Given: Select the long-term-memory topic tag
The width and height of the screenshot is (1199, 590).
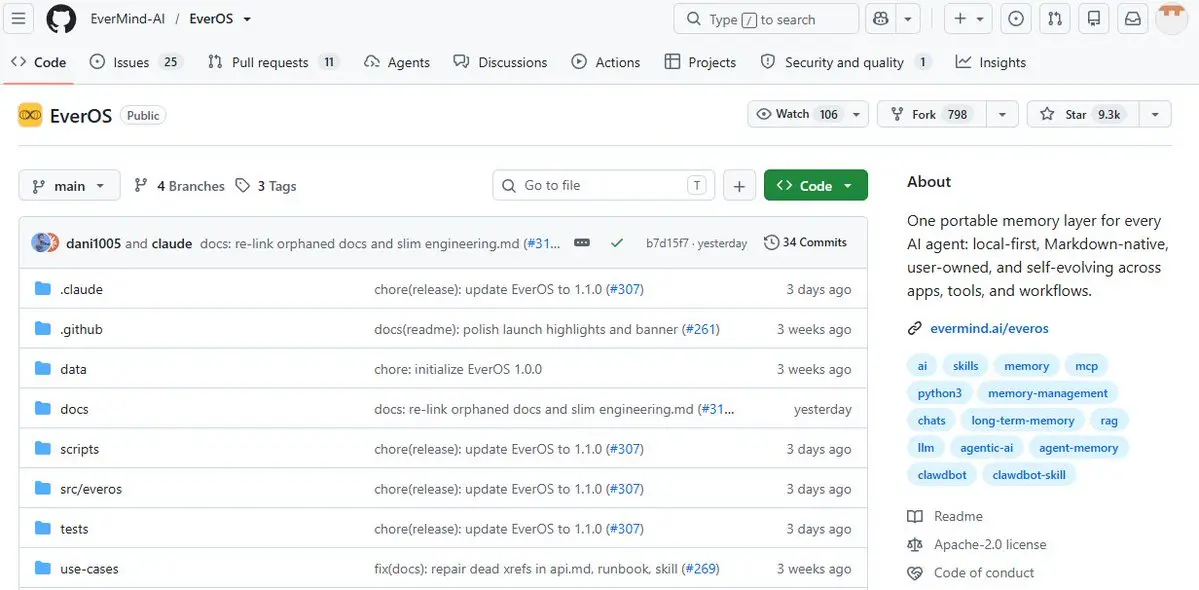Looking at the screenshot, I should [1022, 420].
